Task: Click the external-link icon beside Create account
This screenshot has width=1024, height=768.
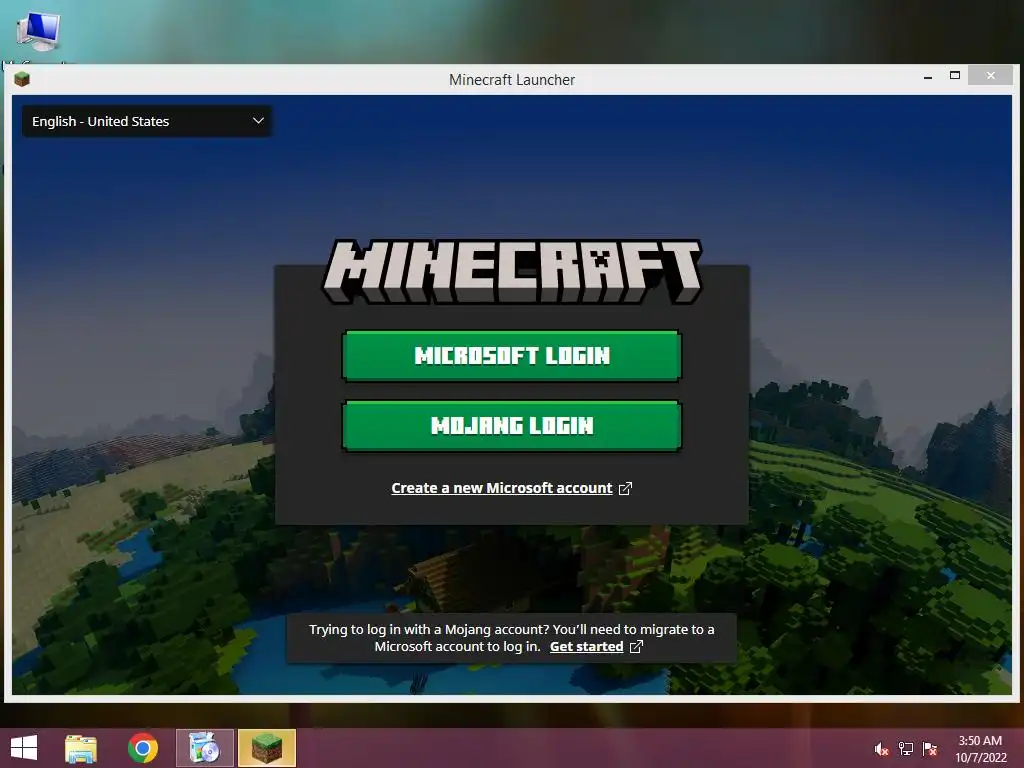Action: [625, 488]
